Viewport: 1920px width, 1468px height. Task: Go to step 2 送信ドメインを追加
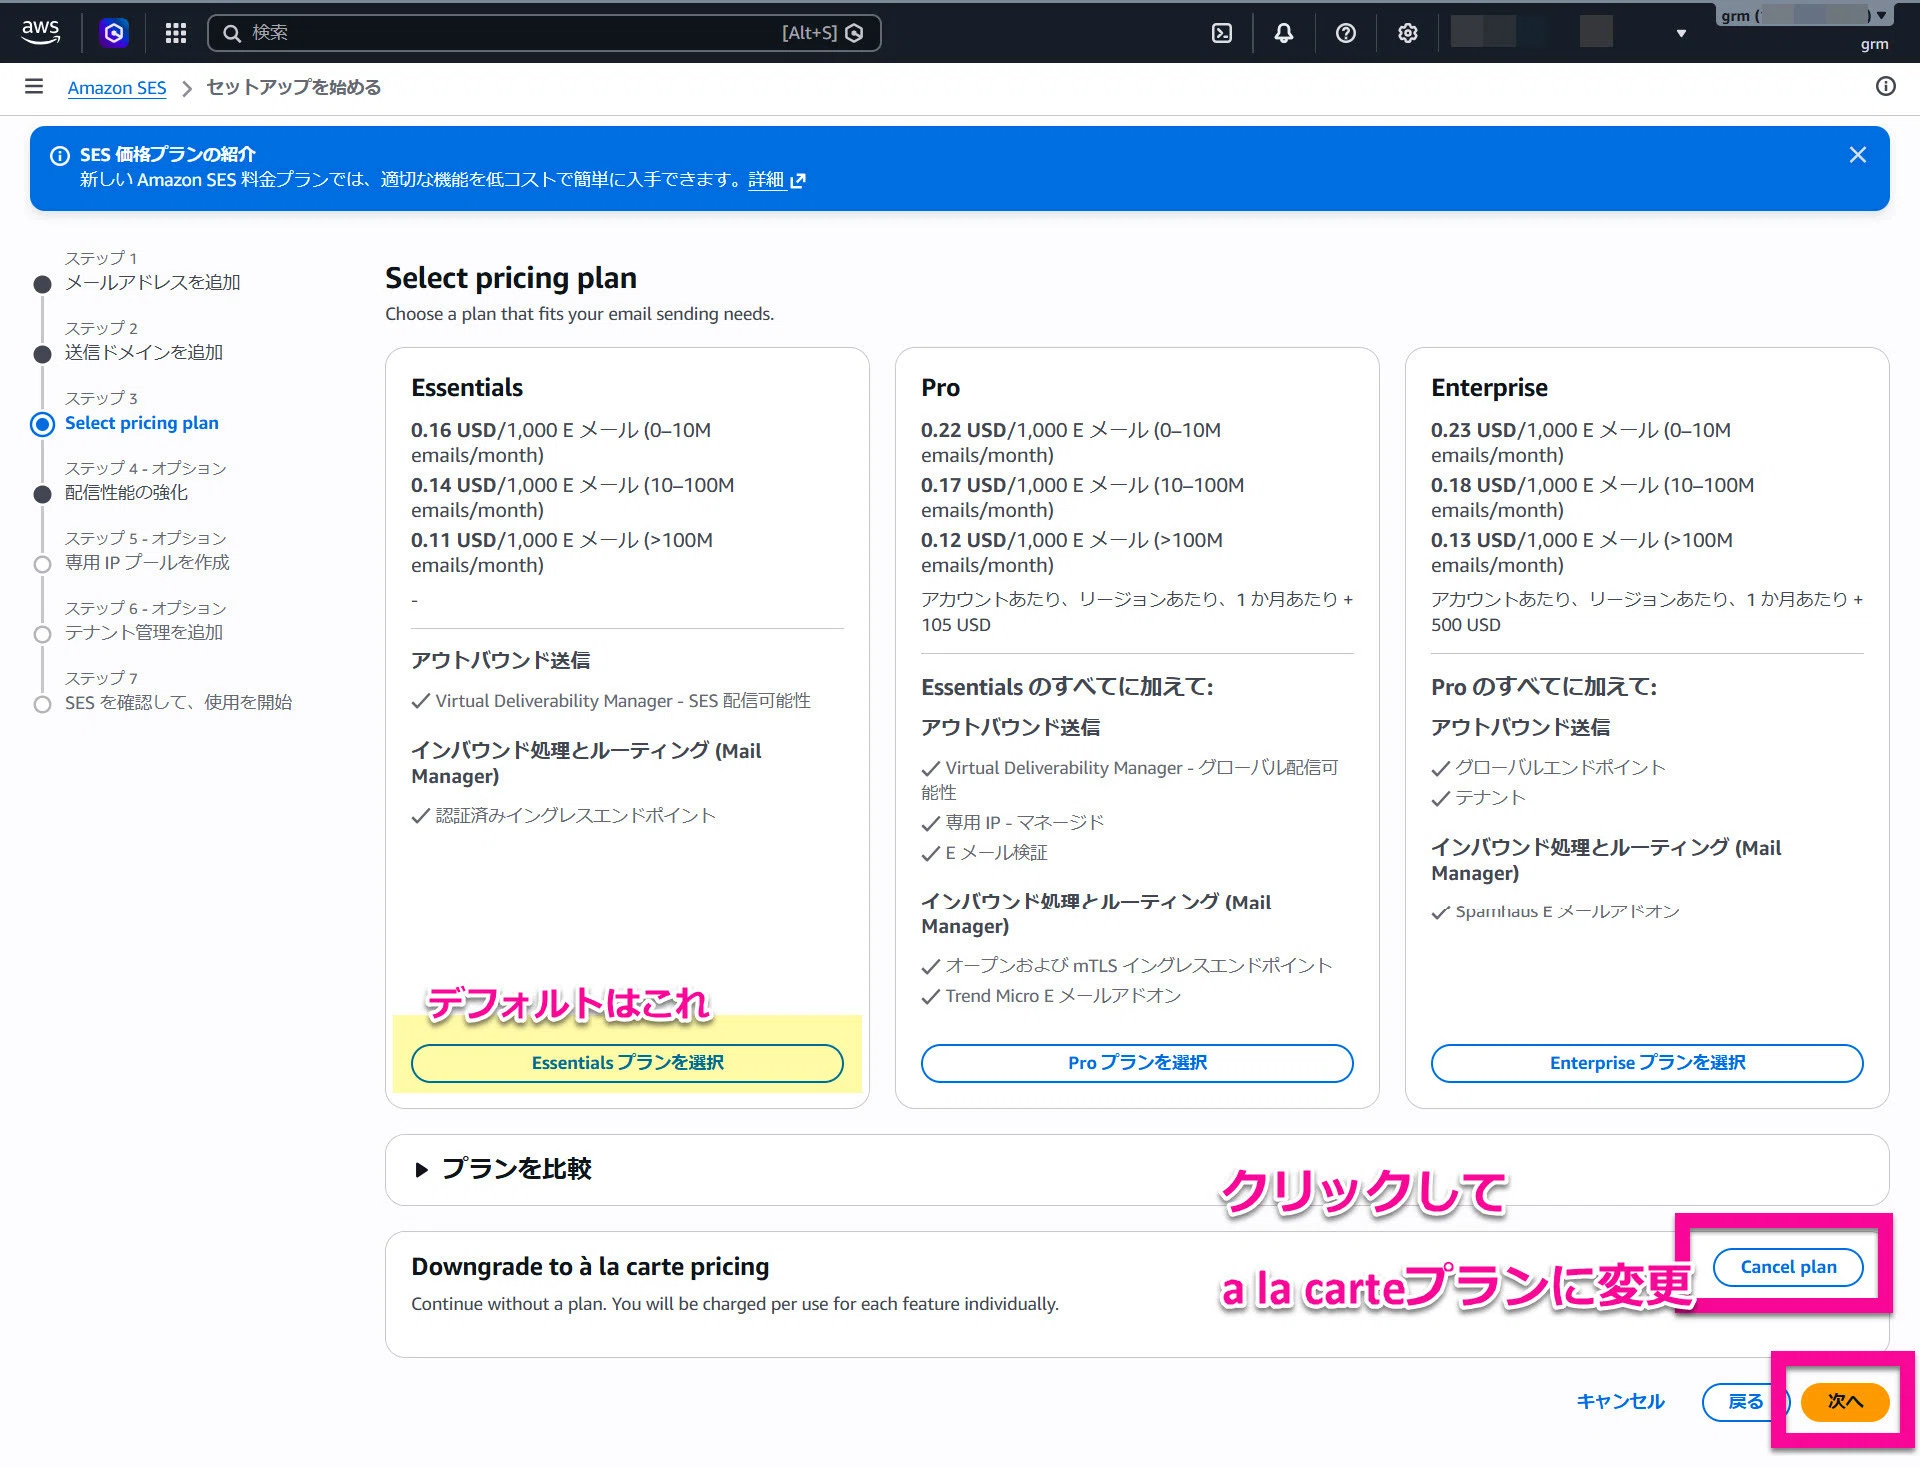(x=144, y=353)
